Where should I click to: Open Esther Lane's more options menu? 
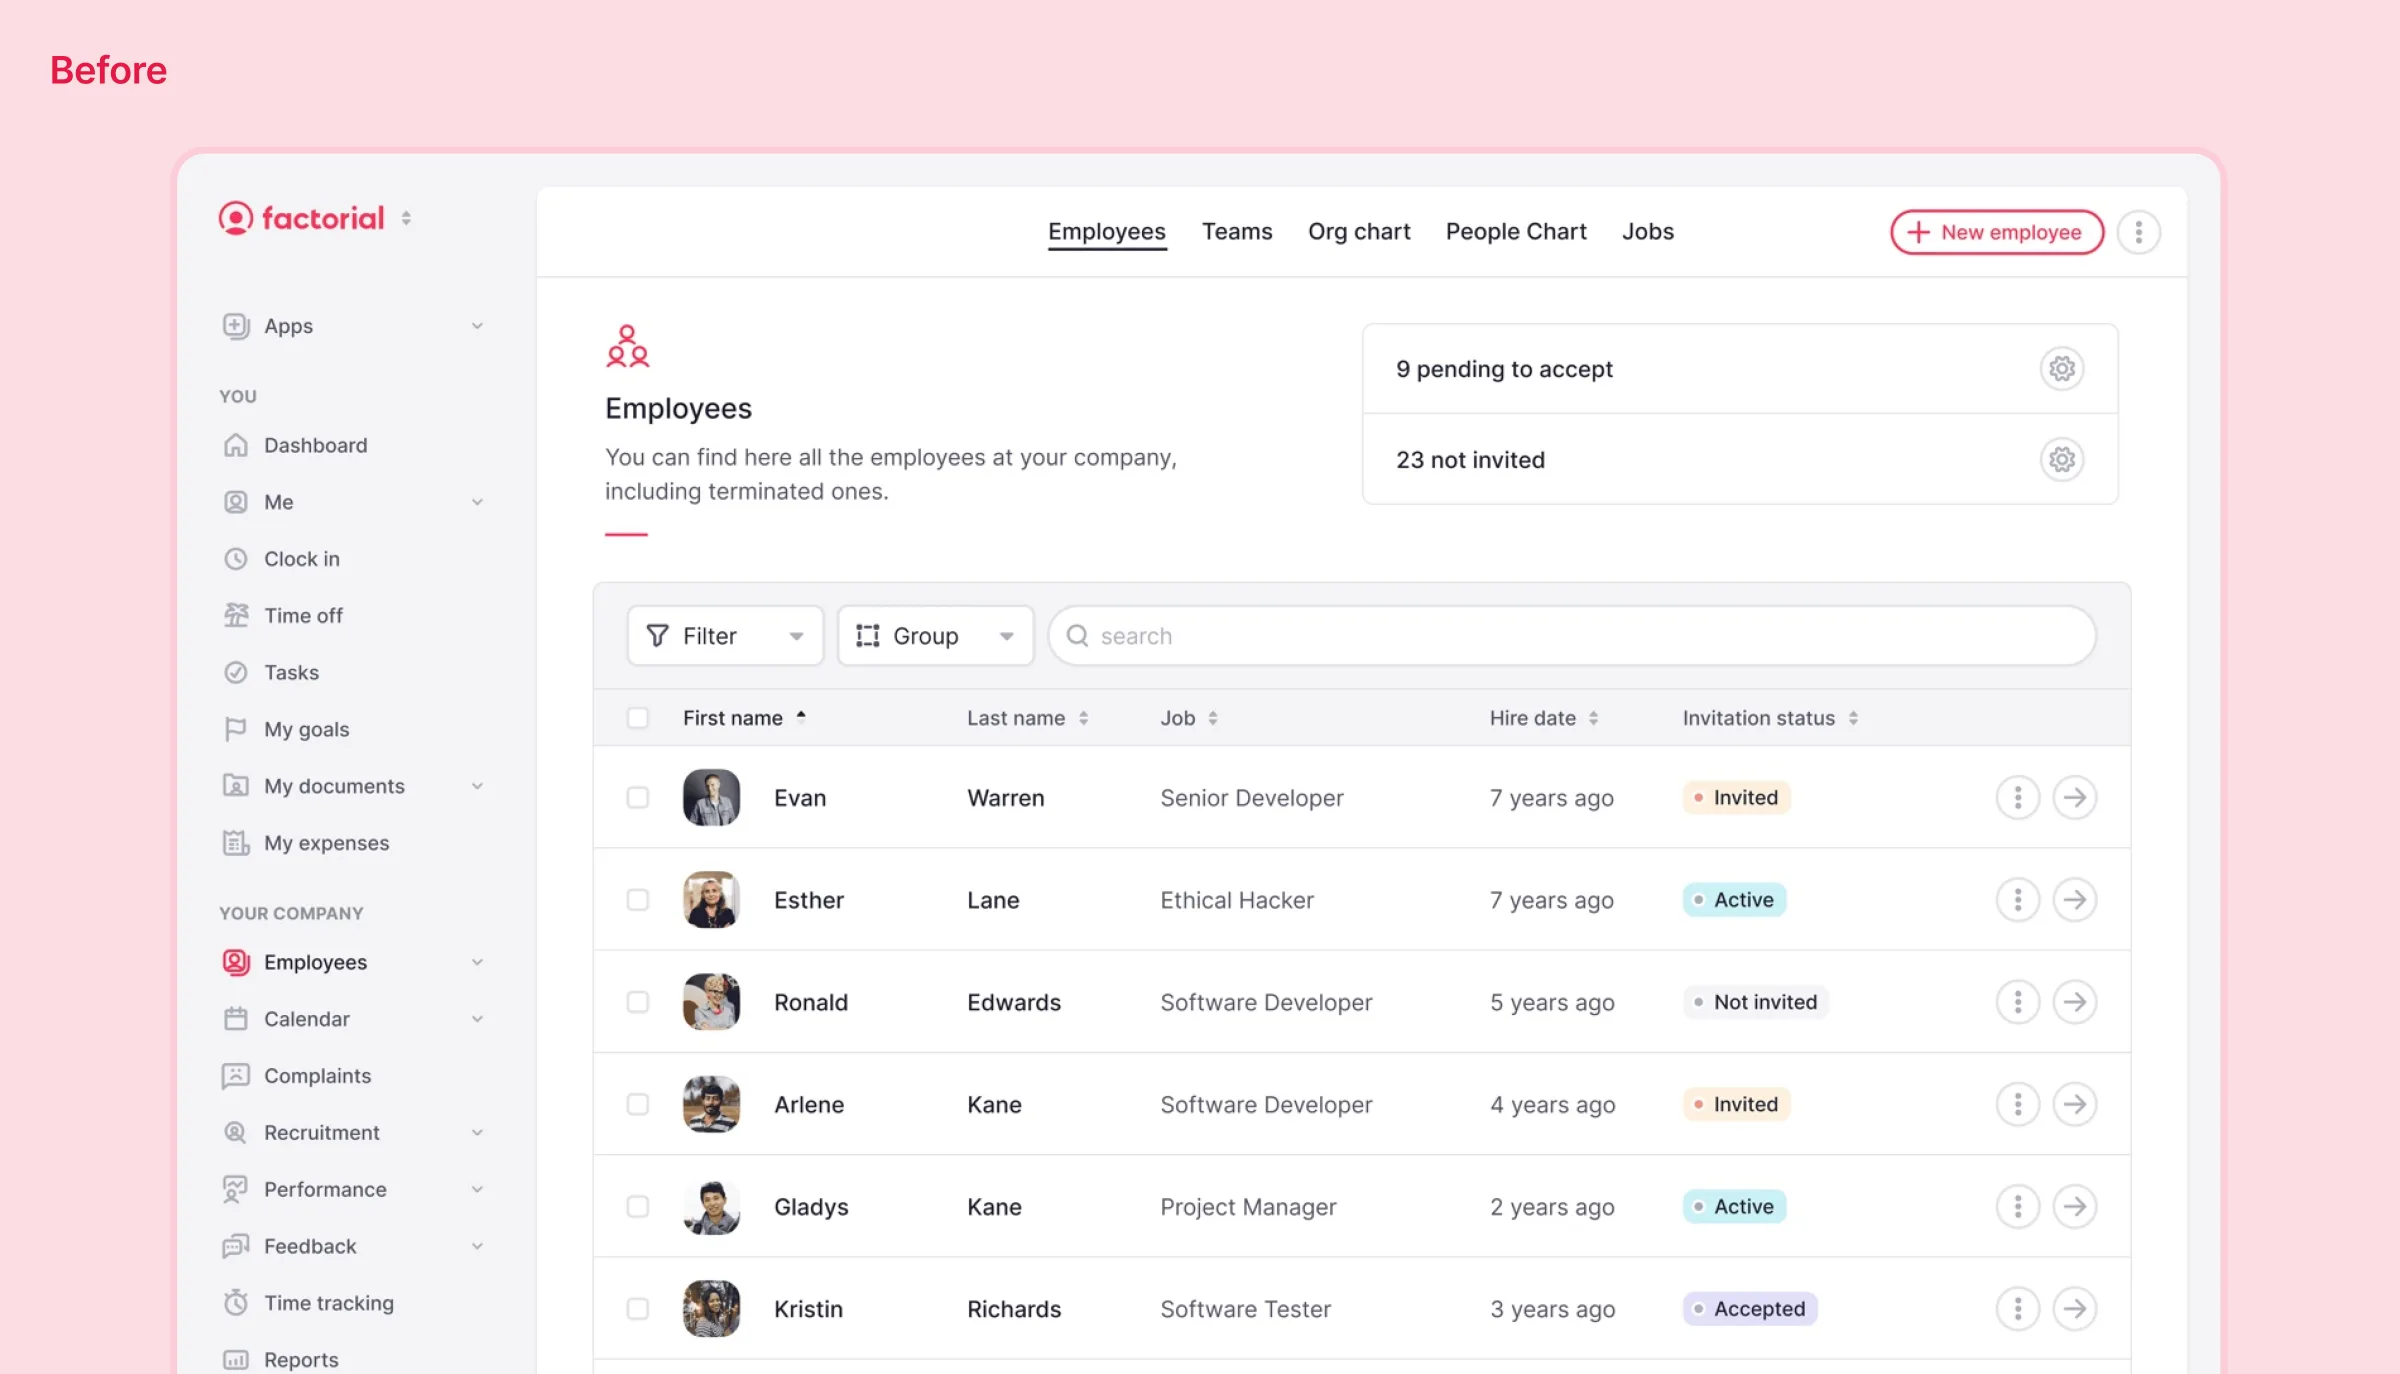tap(2018, 900)
